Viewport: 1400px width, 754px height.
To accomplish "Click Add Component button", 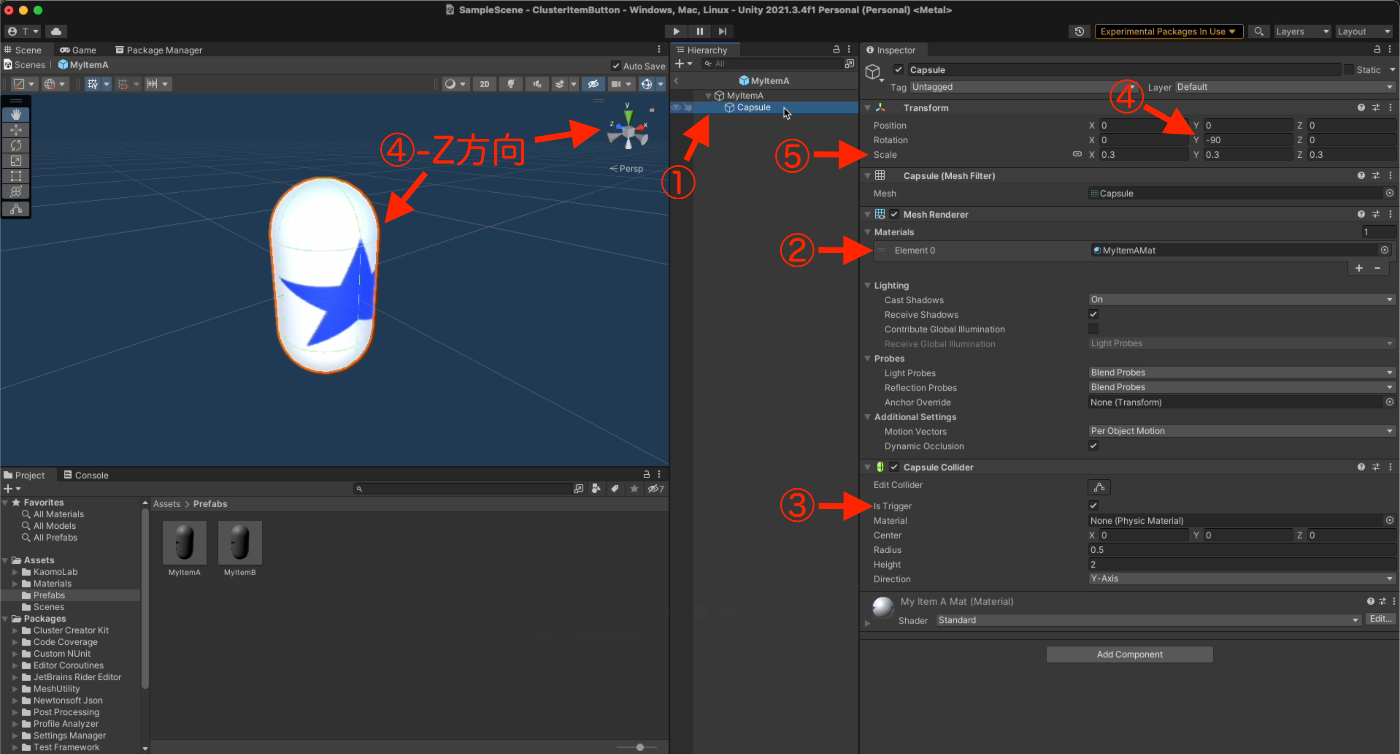I will click(1129, 654).
